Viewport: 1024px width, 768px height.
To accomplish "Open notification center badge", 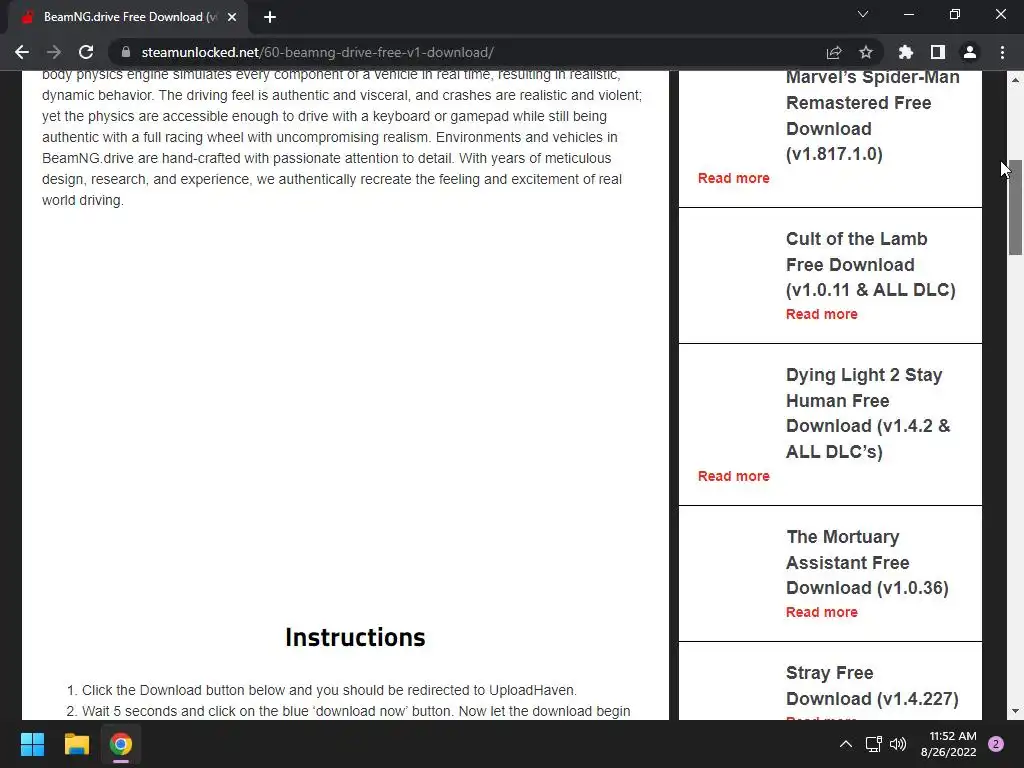I will (996, 744).
